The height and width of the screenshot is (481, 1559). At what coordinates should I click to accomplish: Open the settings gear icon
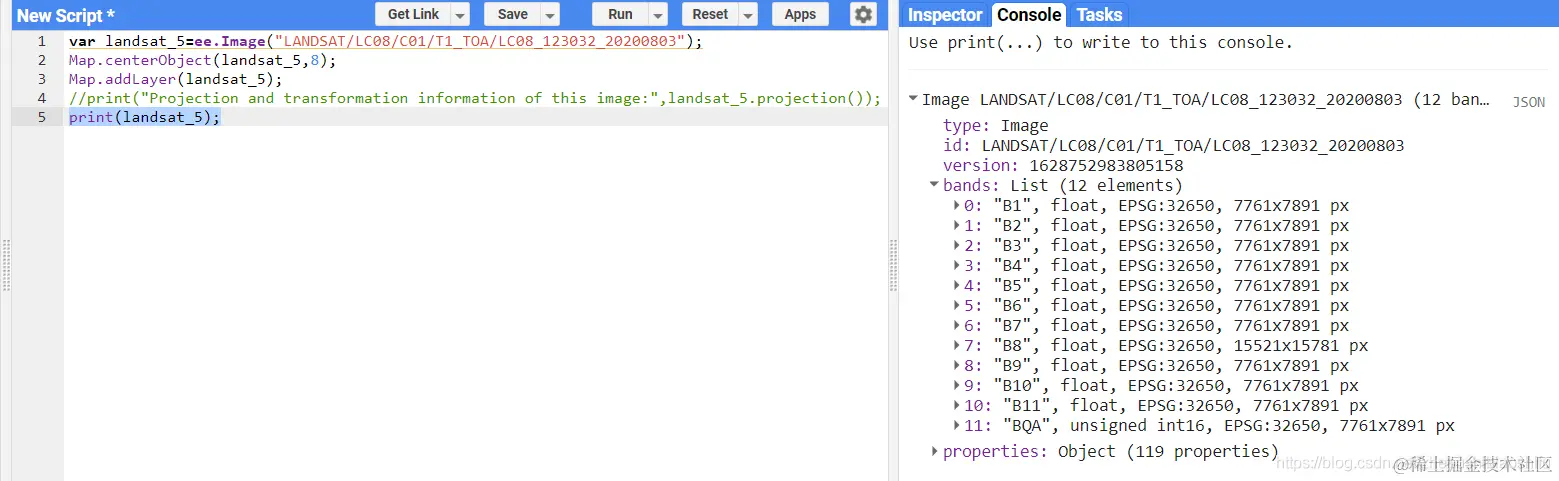click(x=863, y=14)
